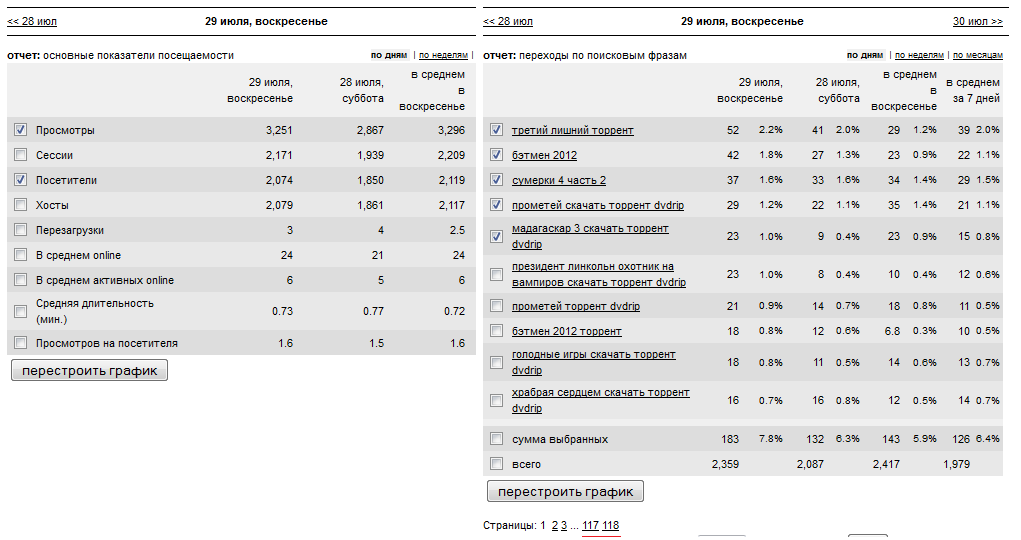Click Хосты value 2,079
This screenshot has height=540, width=1021.
pyautogui.click(x=279, y=205)
